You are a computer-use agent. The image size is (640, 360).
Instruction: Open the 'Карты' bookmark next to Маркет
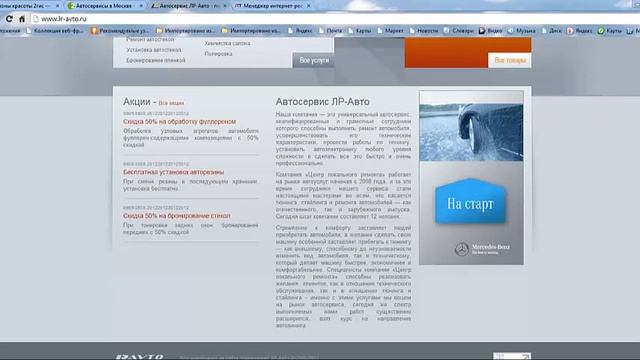360,31
